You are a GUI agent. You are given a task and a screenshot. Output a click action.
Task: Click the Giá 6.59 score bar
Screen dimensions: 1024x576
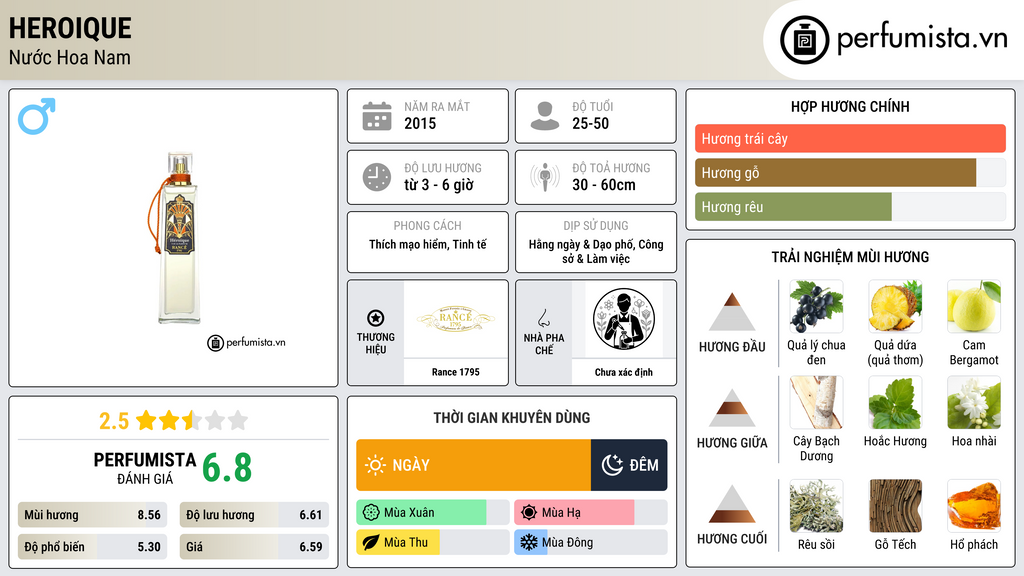tap(254, 547)
